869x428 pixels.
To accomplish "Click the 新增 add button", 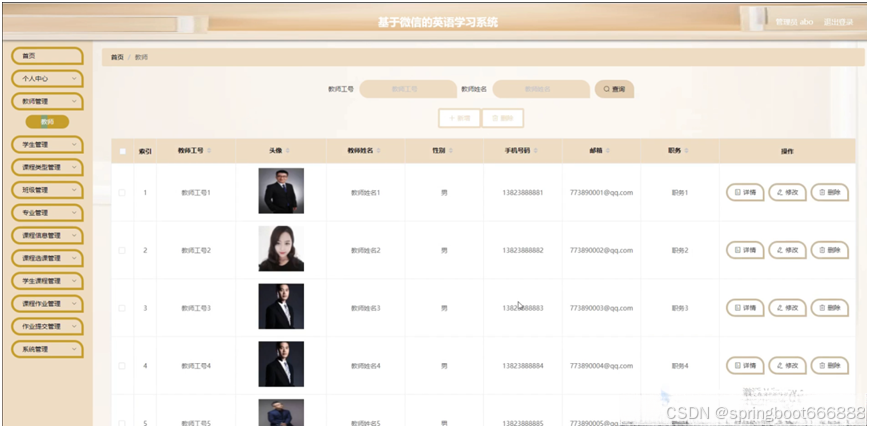I will 459,118.
